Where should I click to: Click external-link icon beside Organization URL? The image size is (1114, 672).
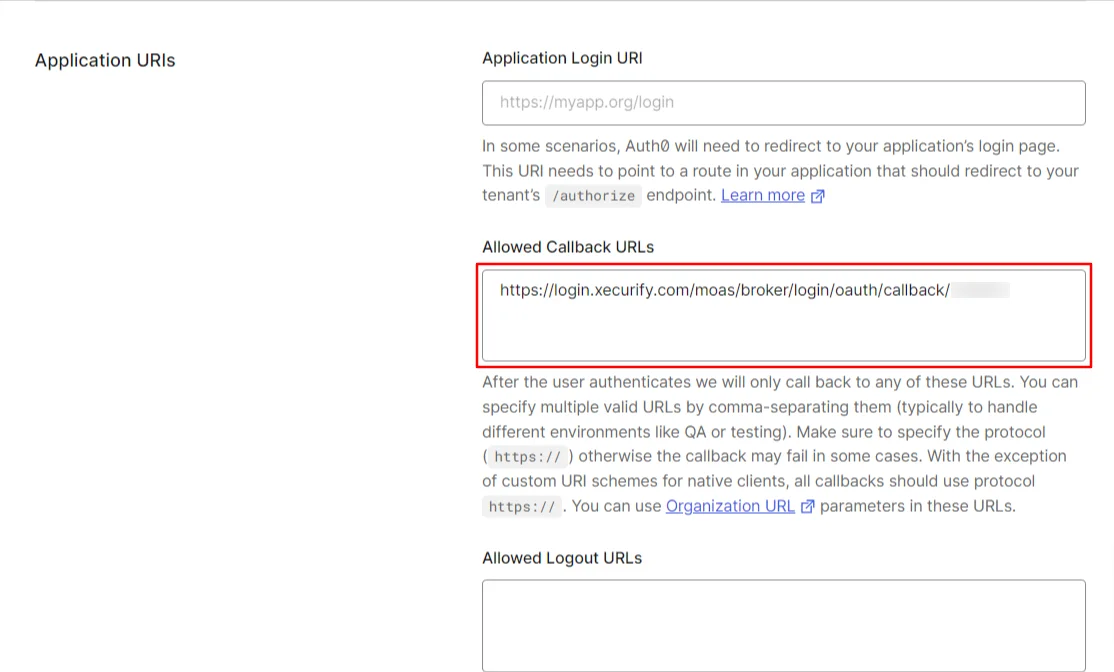click(807, 506)
